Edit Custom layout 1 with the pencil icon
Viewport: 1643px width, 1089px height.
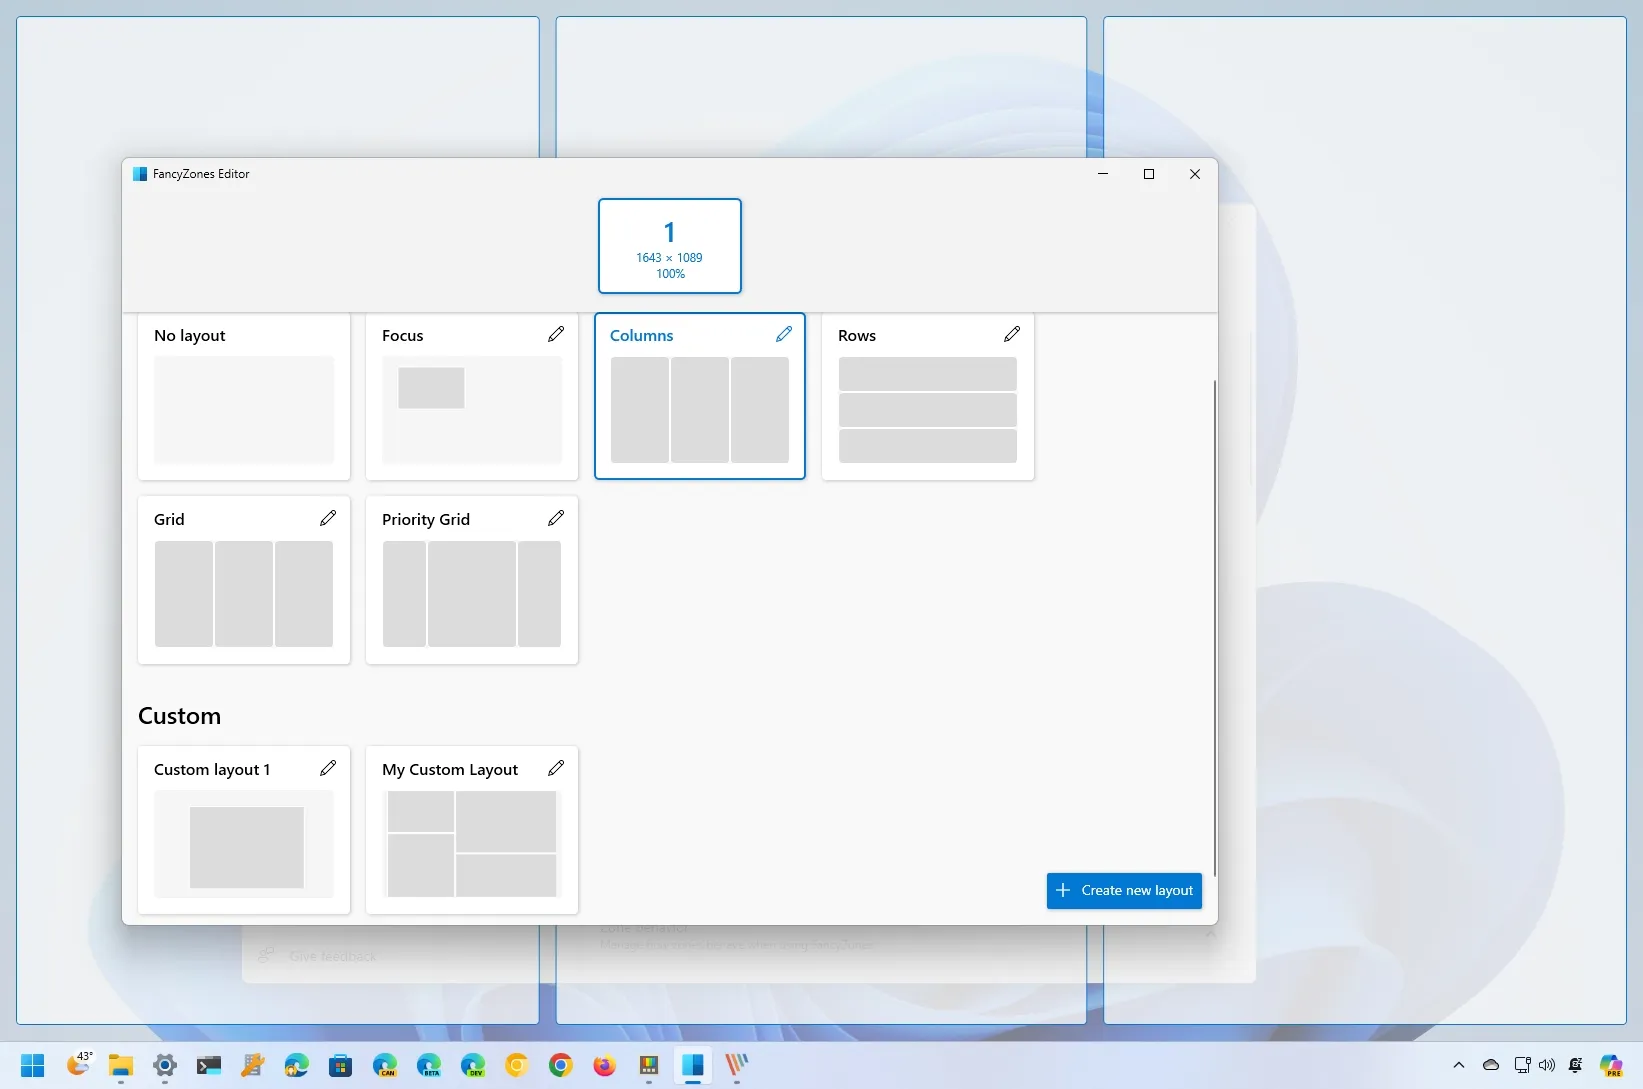tap(327, 768)
